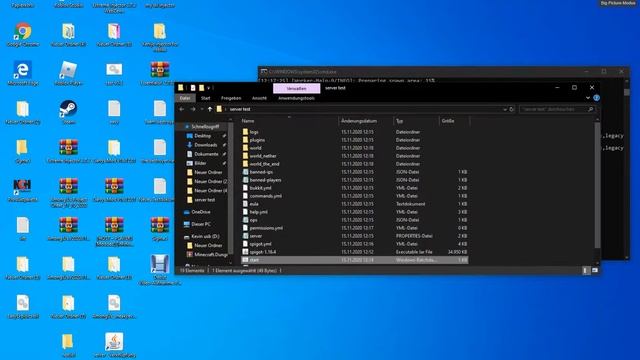Click the search magnifier in Explorer
Viewport: 640px width, 360px height.
point(590,109)
